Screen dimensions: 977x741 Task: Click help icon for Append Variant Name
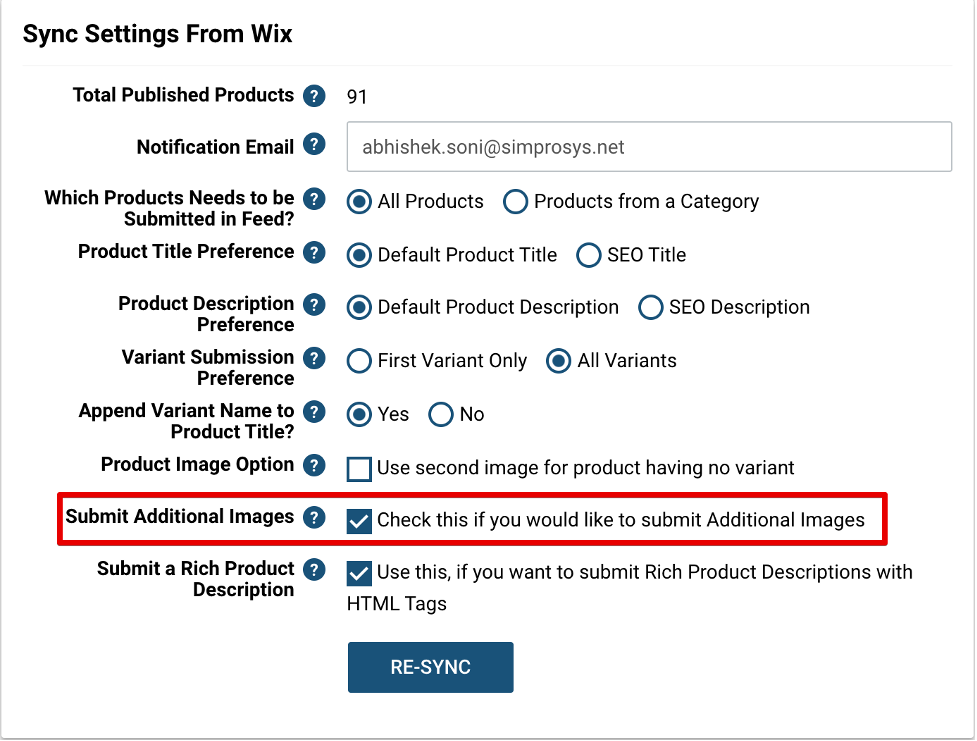(x=314, y=412)
